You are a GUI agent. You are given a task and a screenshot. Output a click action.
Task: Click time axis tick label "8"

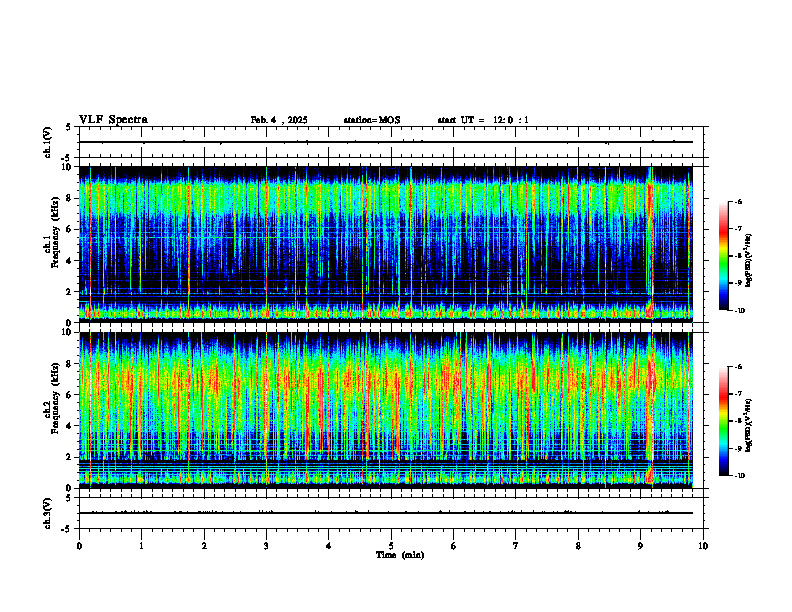[578, 546]
